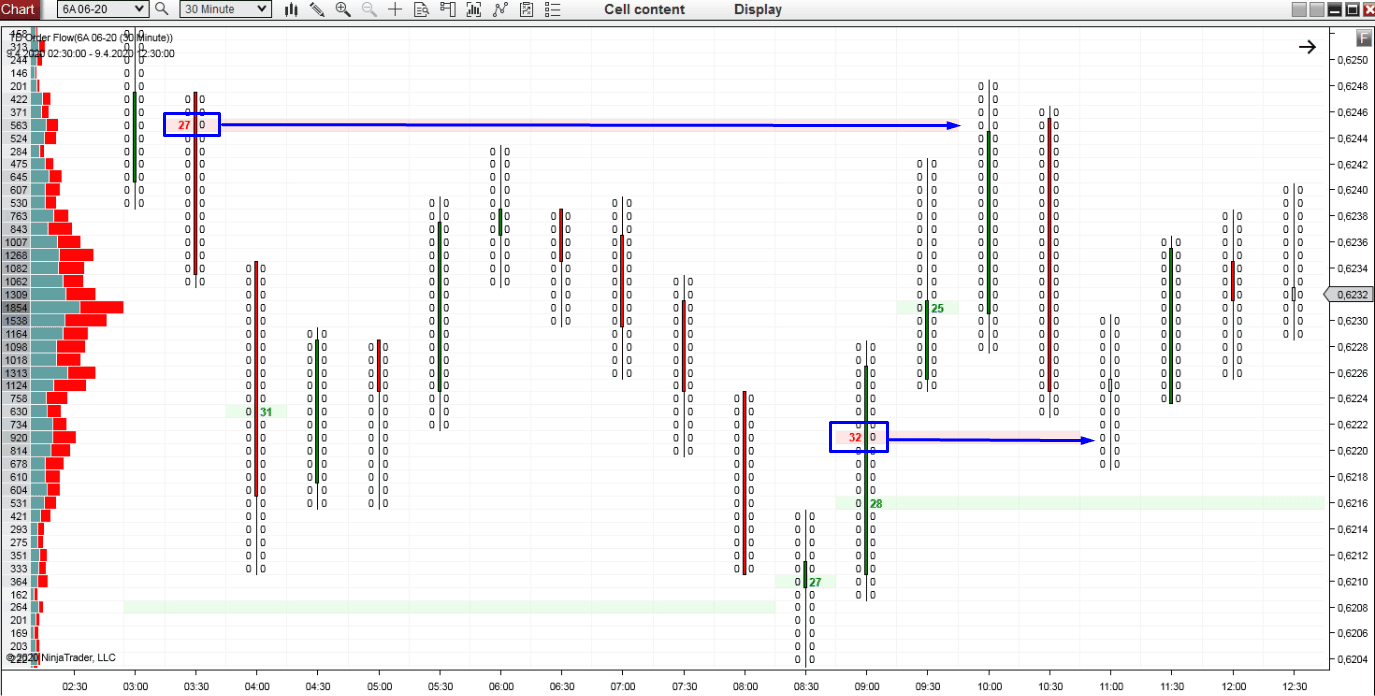This screenshot has width=1375, height=696.
Task: Open the bar style candlestick icon
Action: pyautogui.click(x=292, y=9)
